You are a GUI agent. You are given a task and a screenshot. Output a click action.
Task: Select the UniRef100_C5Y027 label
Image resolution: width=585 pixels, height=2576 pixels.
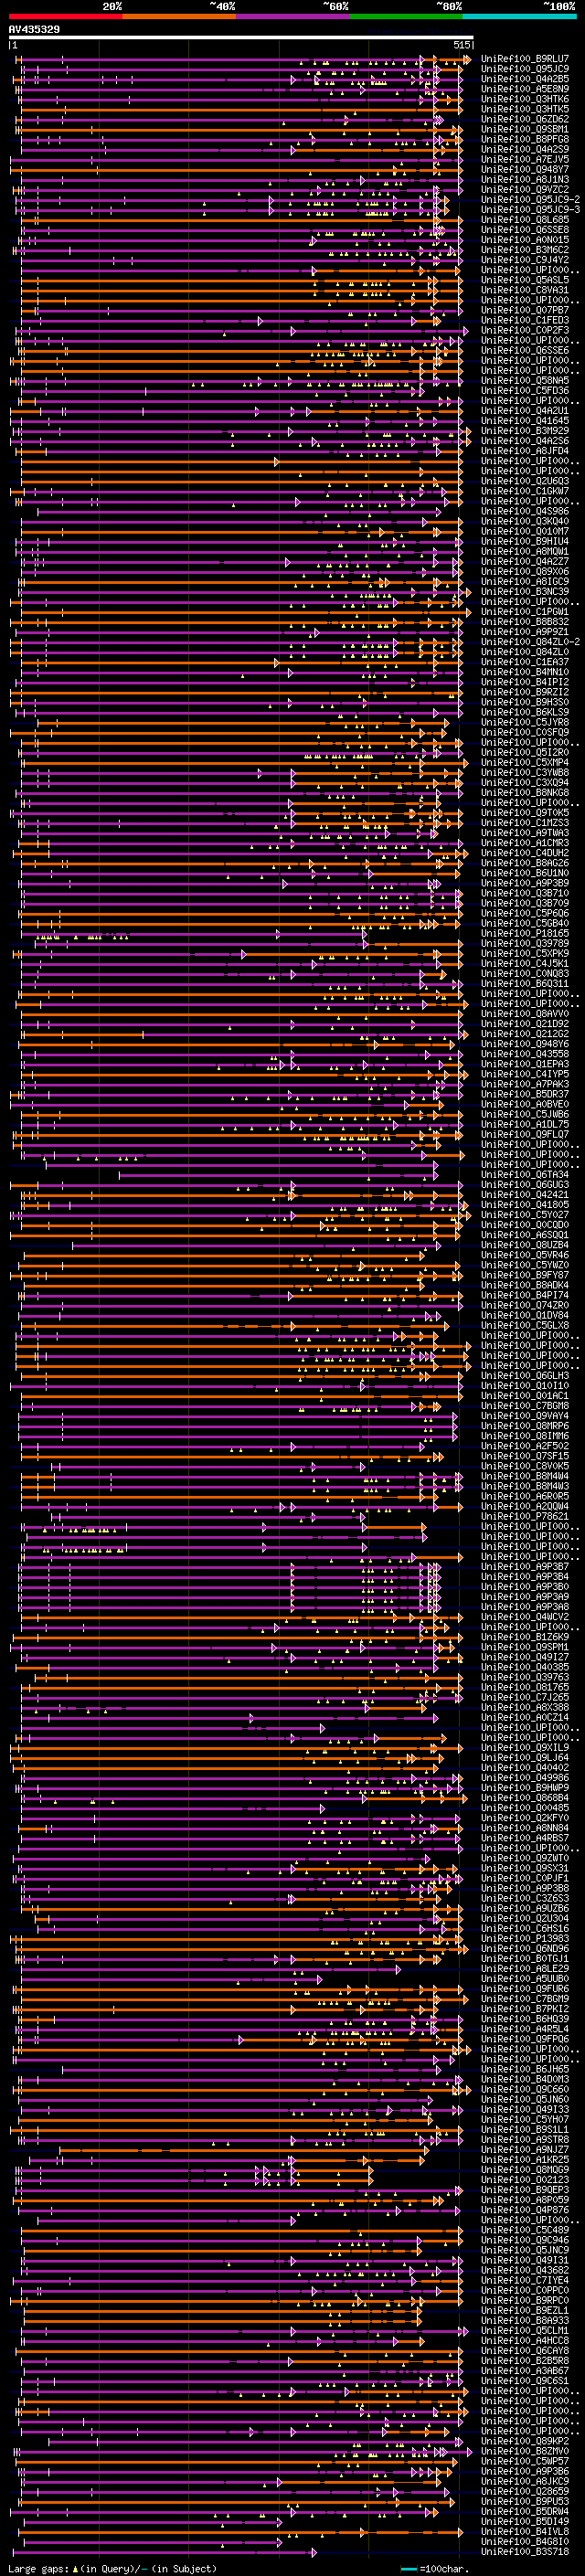tap(524, 1215)
